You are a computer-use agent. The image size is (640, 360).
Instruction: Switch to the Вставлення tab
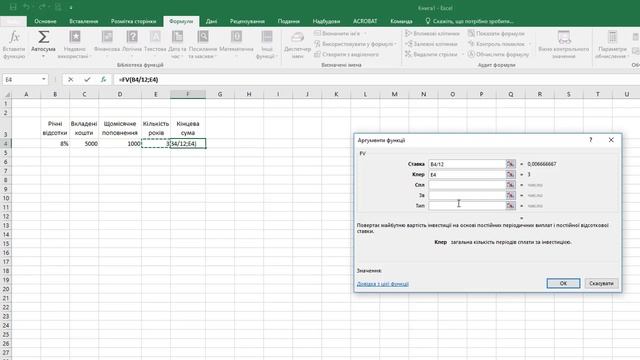tap(84, 21)
